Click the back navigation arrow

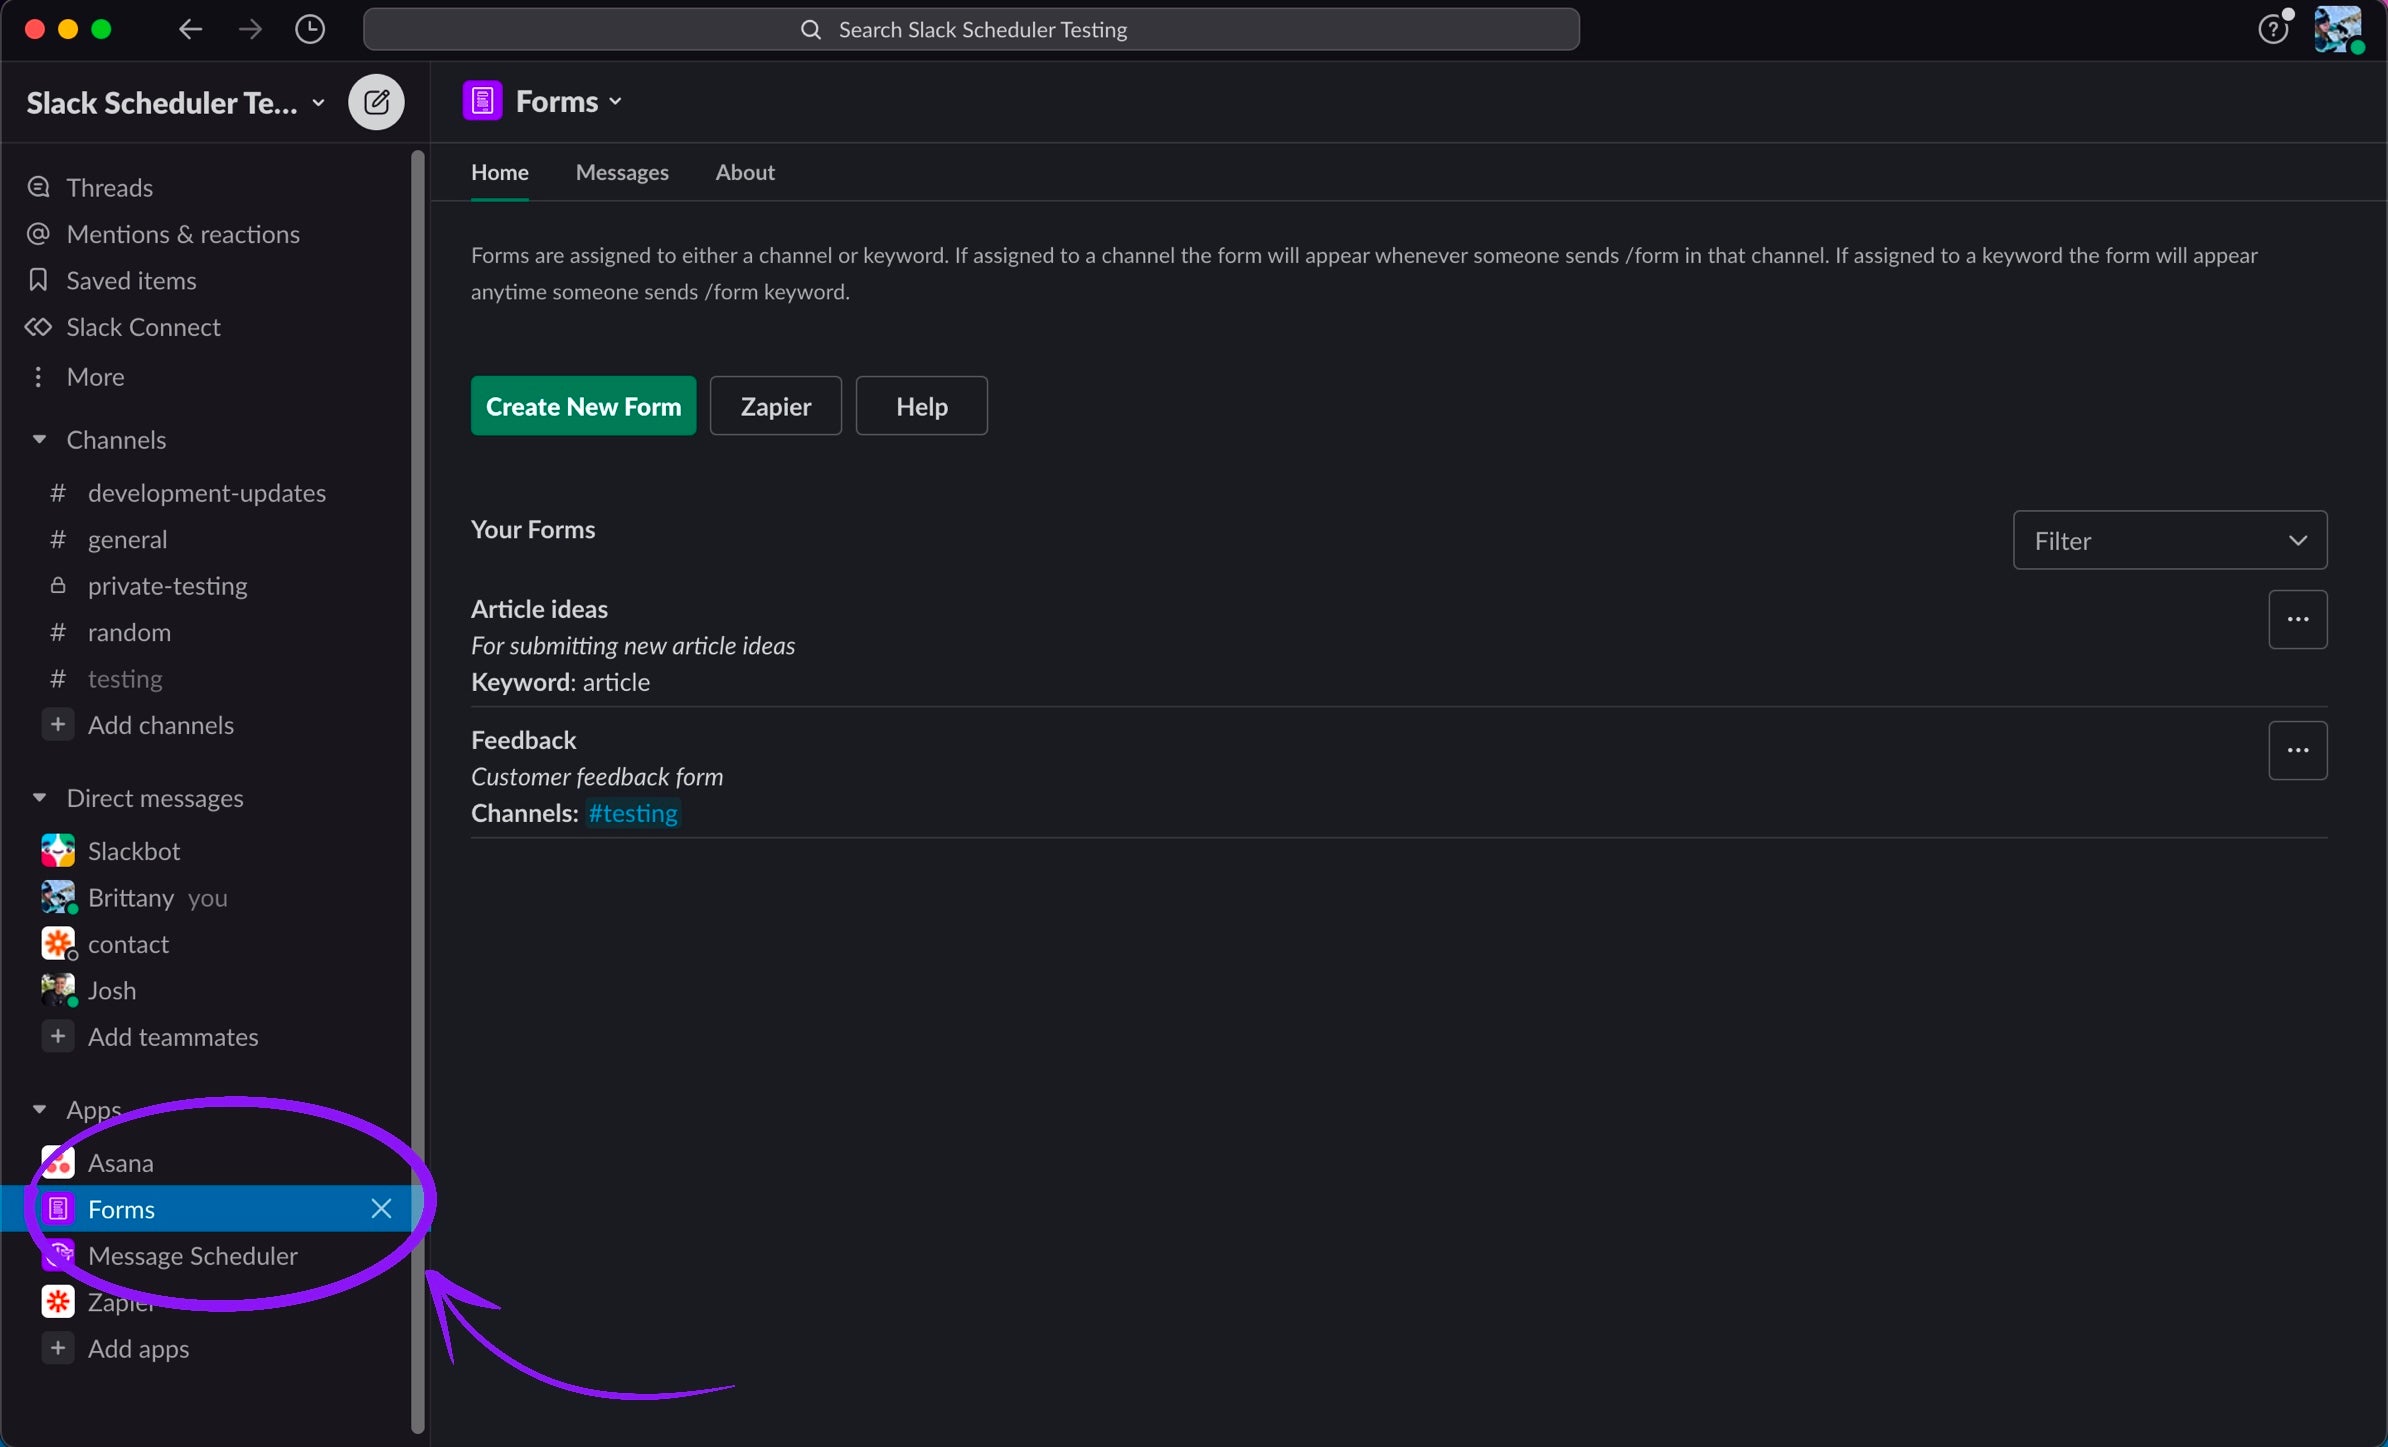tap(190, 29)
